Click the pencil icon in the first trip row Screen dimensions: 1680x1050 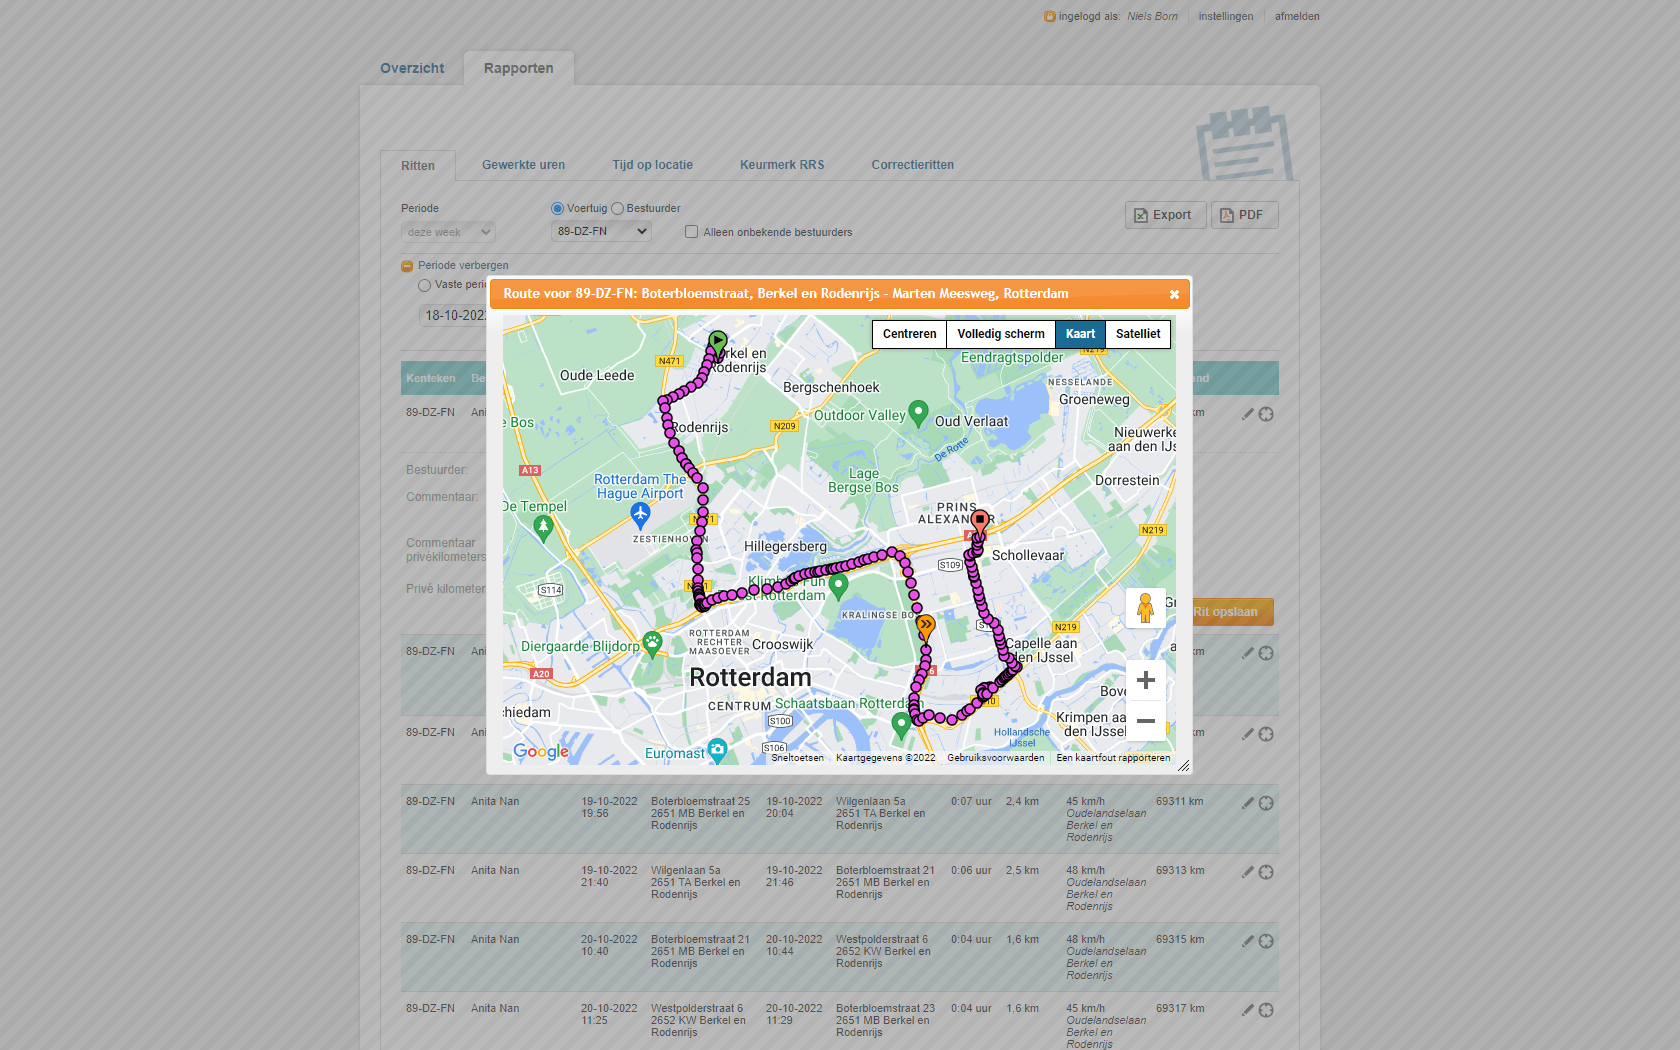(x=1247, y=414)
